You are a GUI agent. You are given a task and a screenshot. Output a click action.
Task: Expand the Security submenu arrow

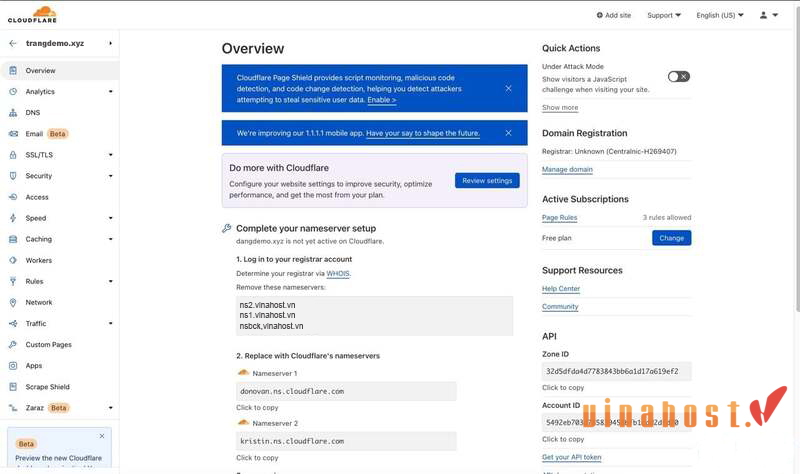[x=111, y=176]
